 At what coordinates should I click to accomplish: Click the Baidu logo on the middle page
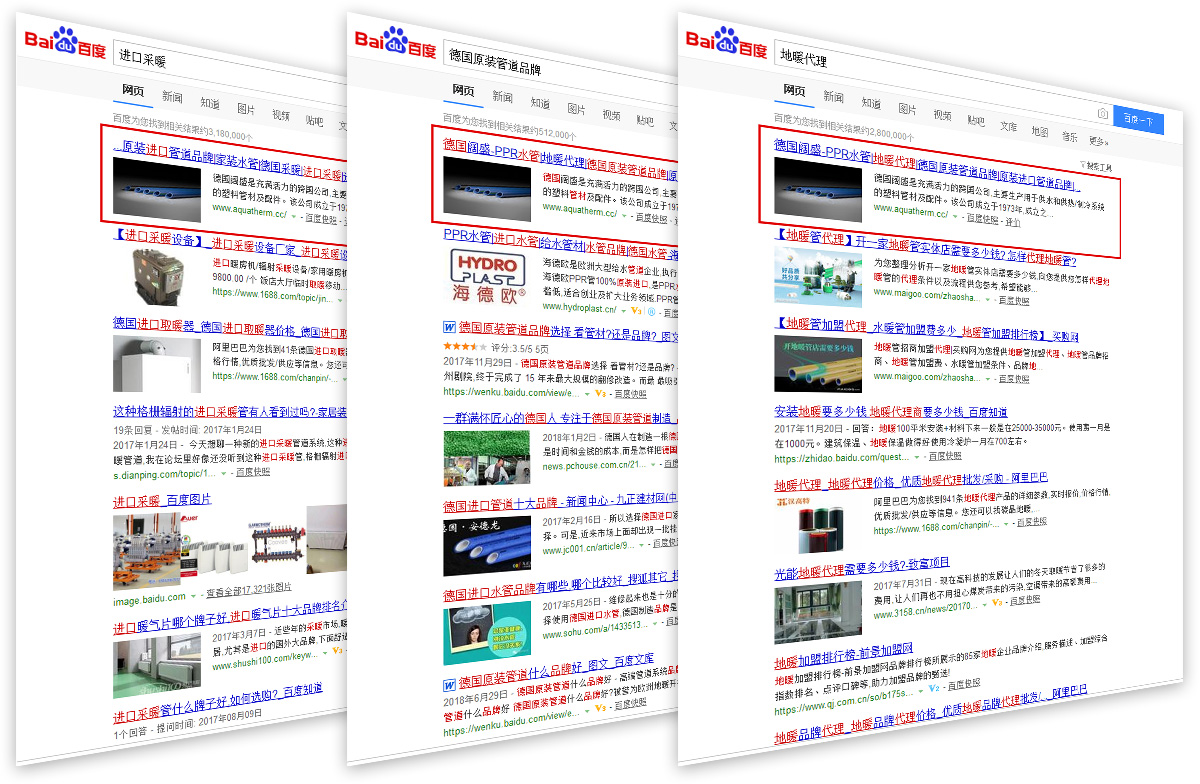395,44
